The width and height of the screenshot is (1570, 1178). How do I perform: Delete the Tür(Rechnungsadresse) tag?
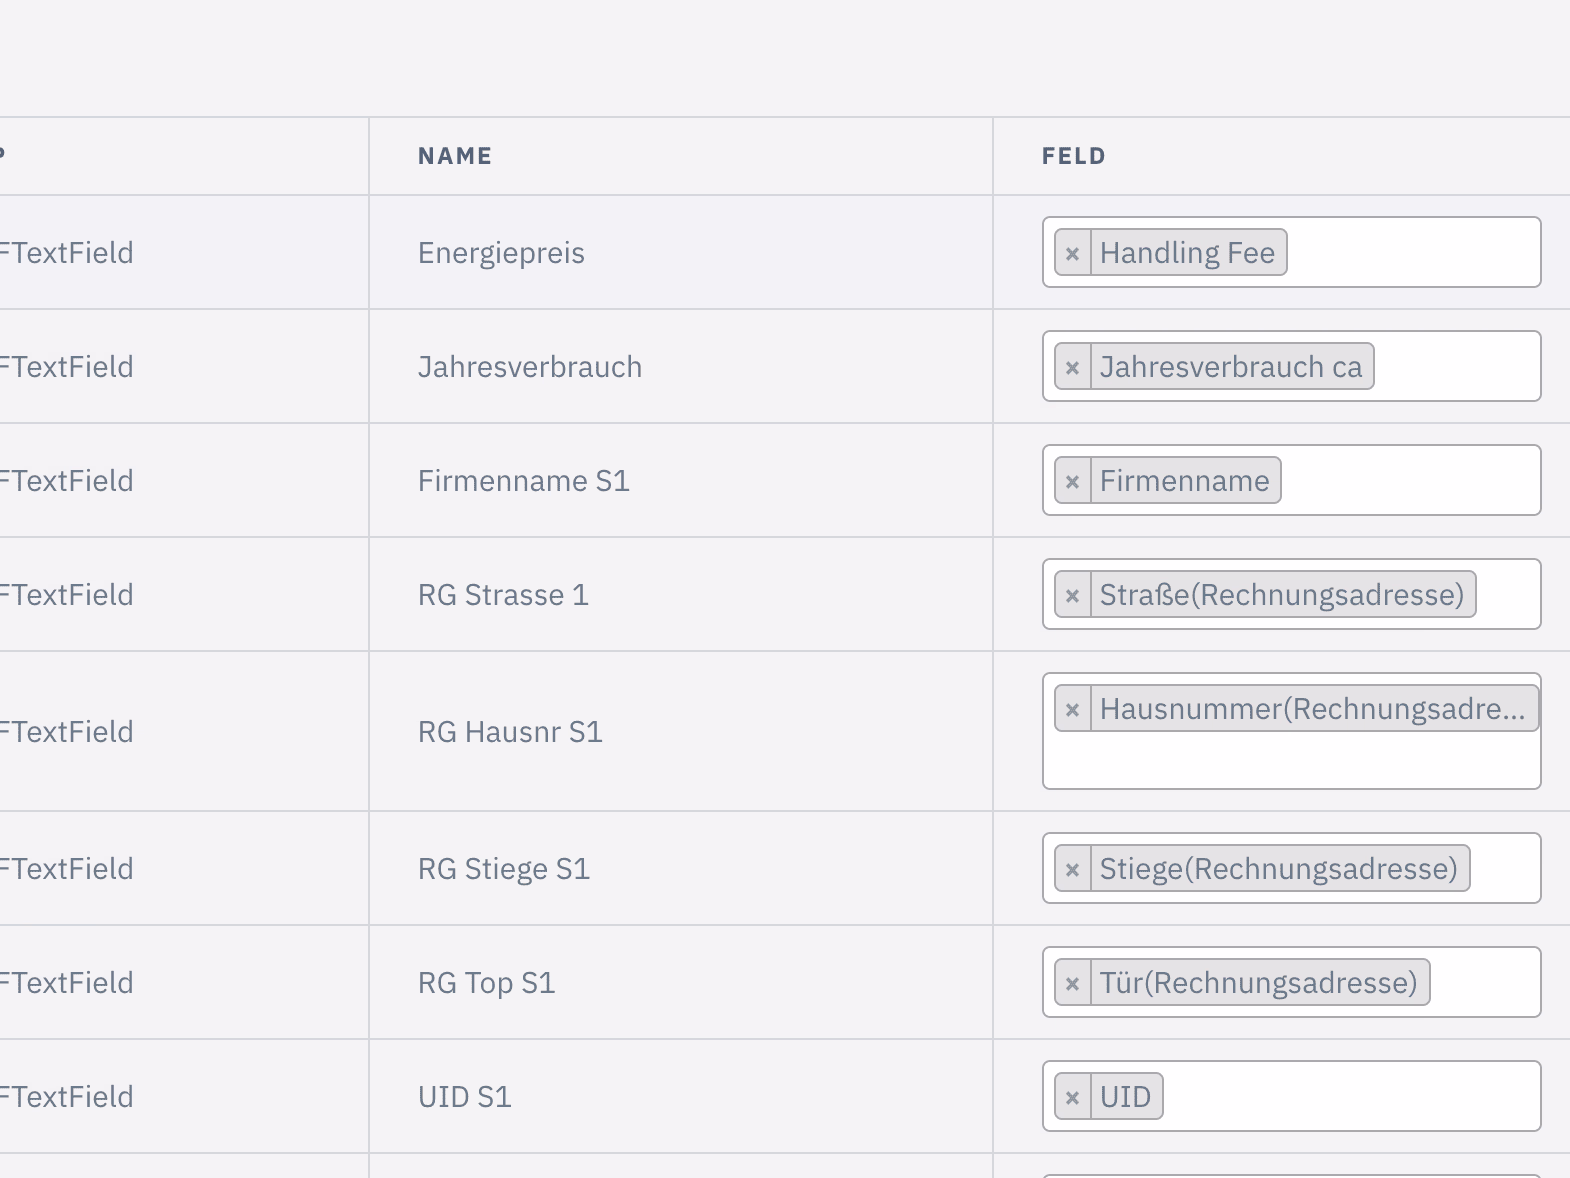click(1073, 983)
